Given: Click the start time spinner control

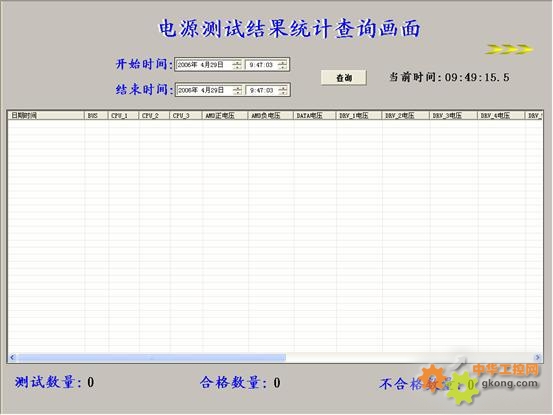Looking at the screenshot, I should click(x=282, y=65).
